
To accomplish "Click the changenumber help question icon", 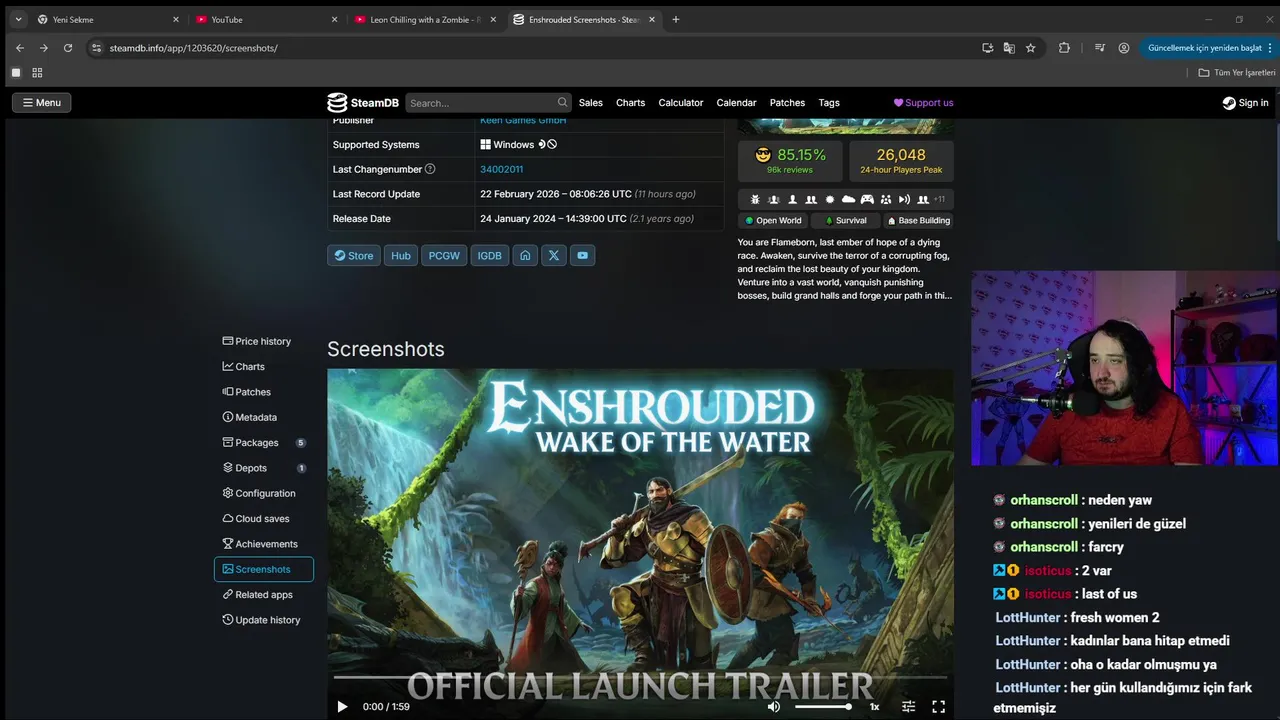I will point(430,169).
